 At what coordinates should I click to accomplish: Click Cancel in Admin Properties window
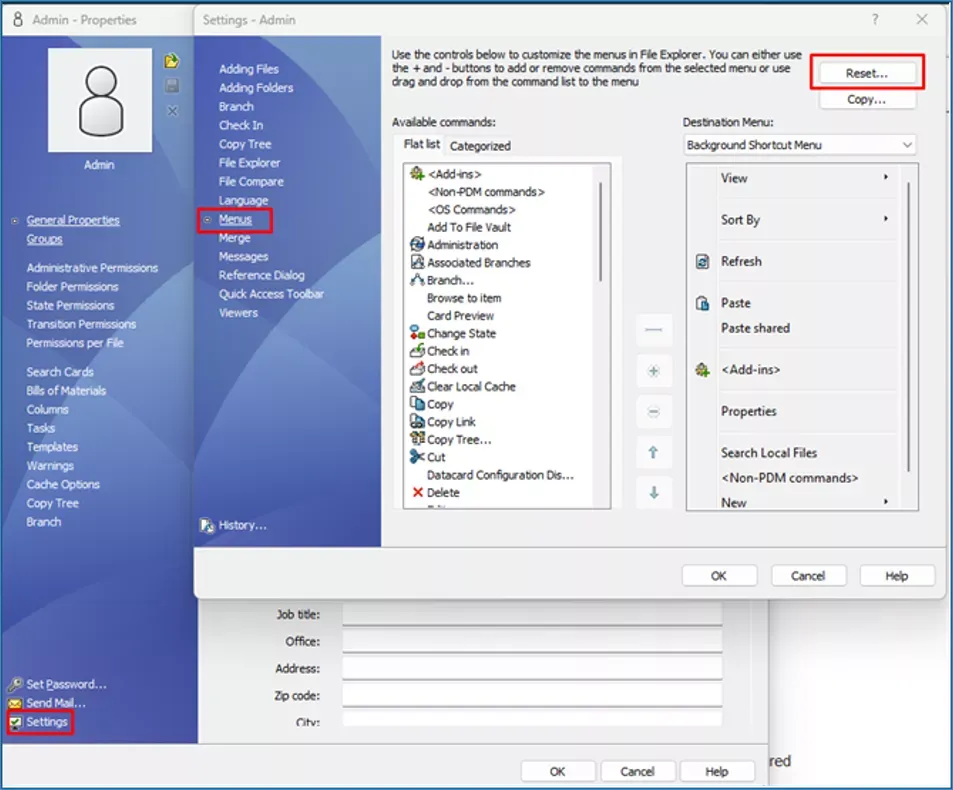(638, 771)
